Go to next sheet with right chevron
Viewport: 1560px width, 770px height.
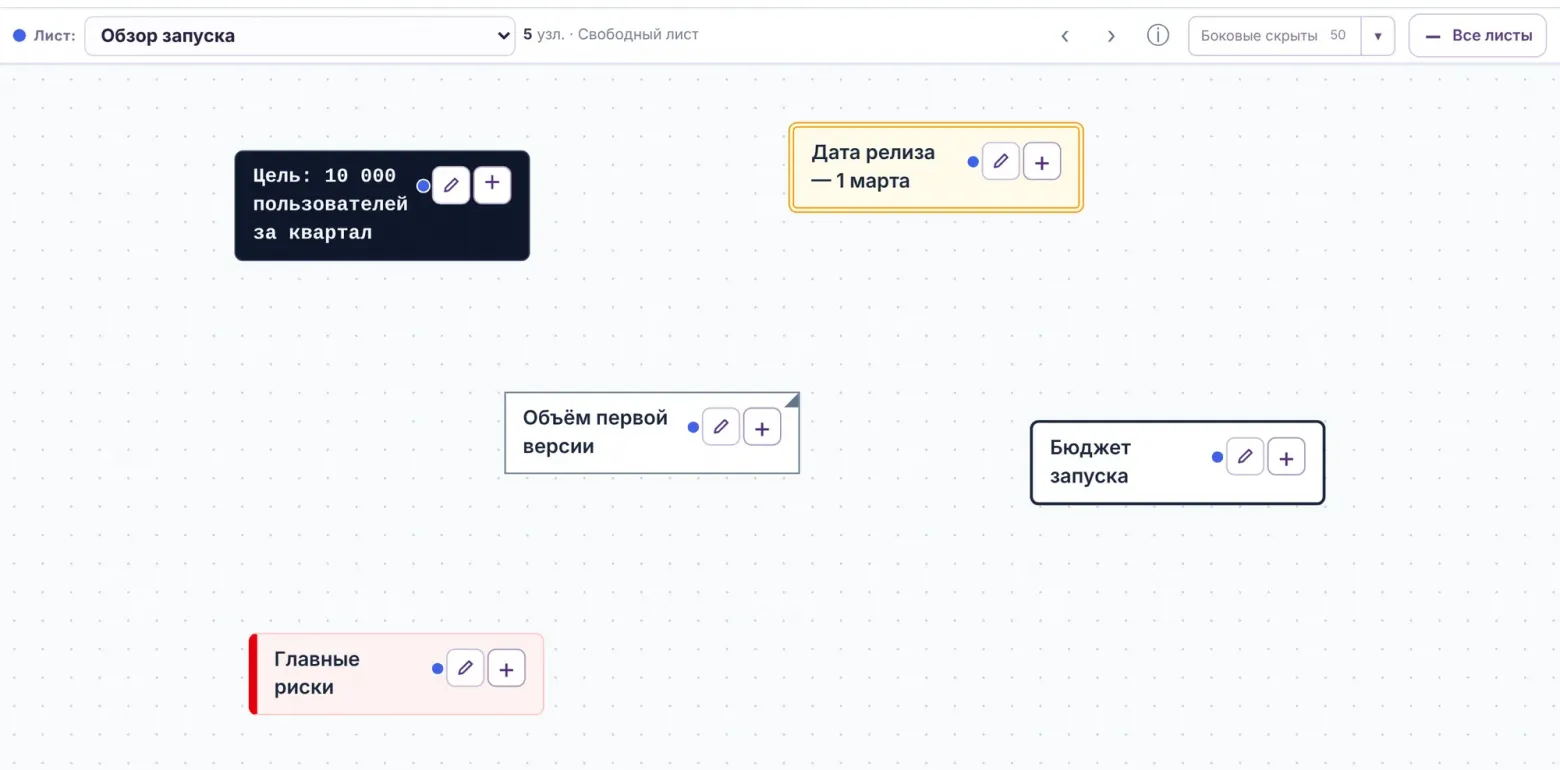click(x=1111, y=36)
